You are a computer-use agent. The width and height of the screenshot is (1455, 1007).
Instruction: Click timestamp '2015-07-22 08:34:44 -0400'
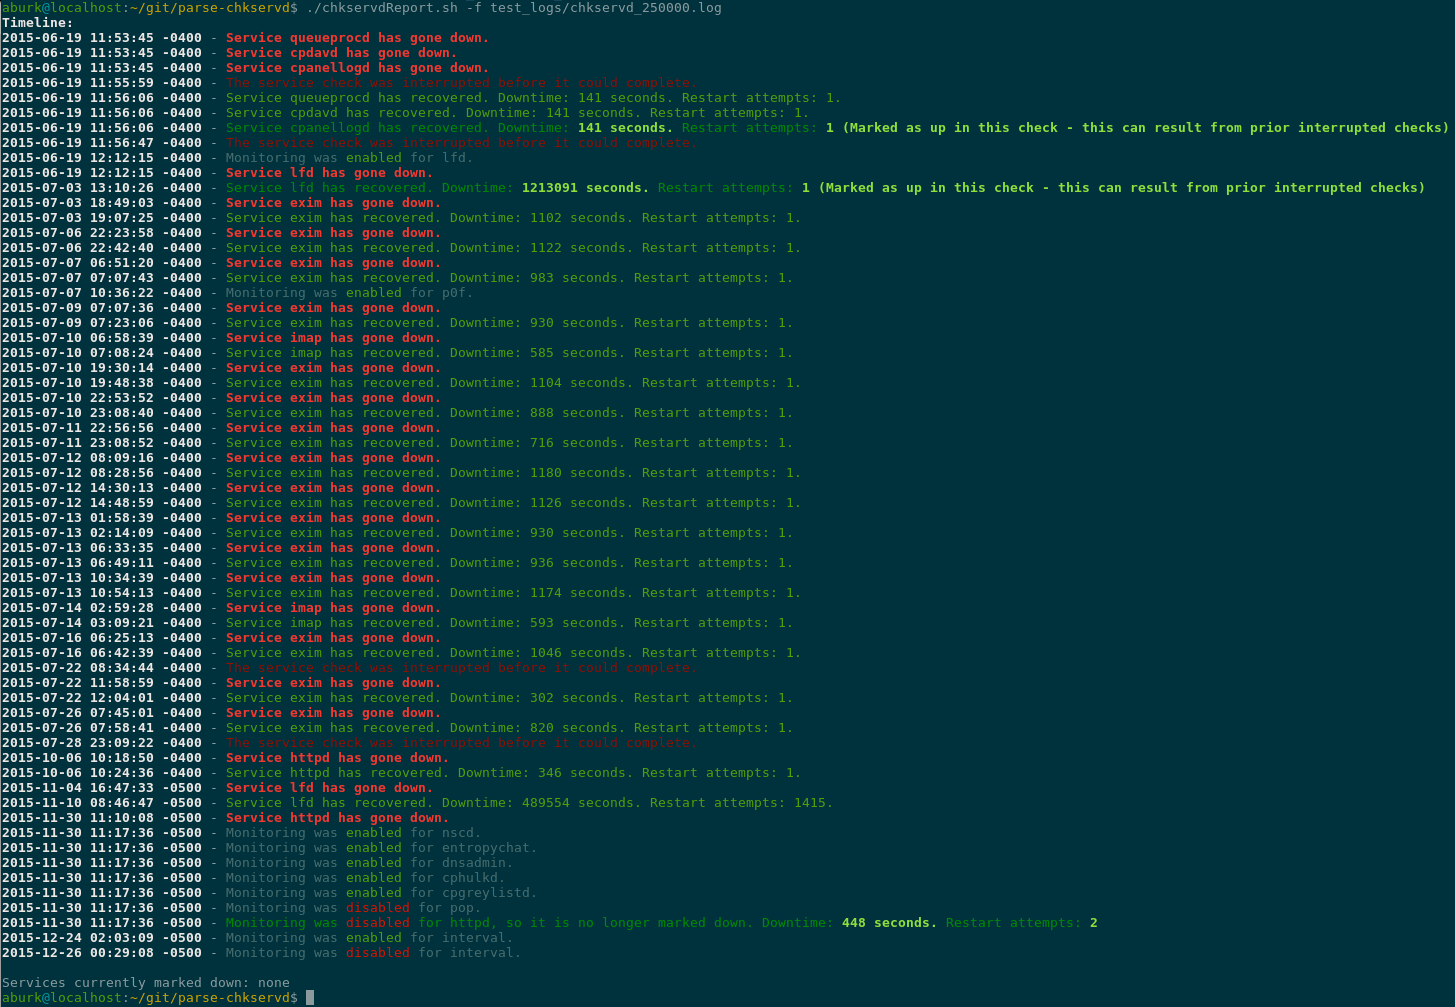click(102, 668)
